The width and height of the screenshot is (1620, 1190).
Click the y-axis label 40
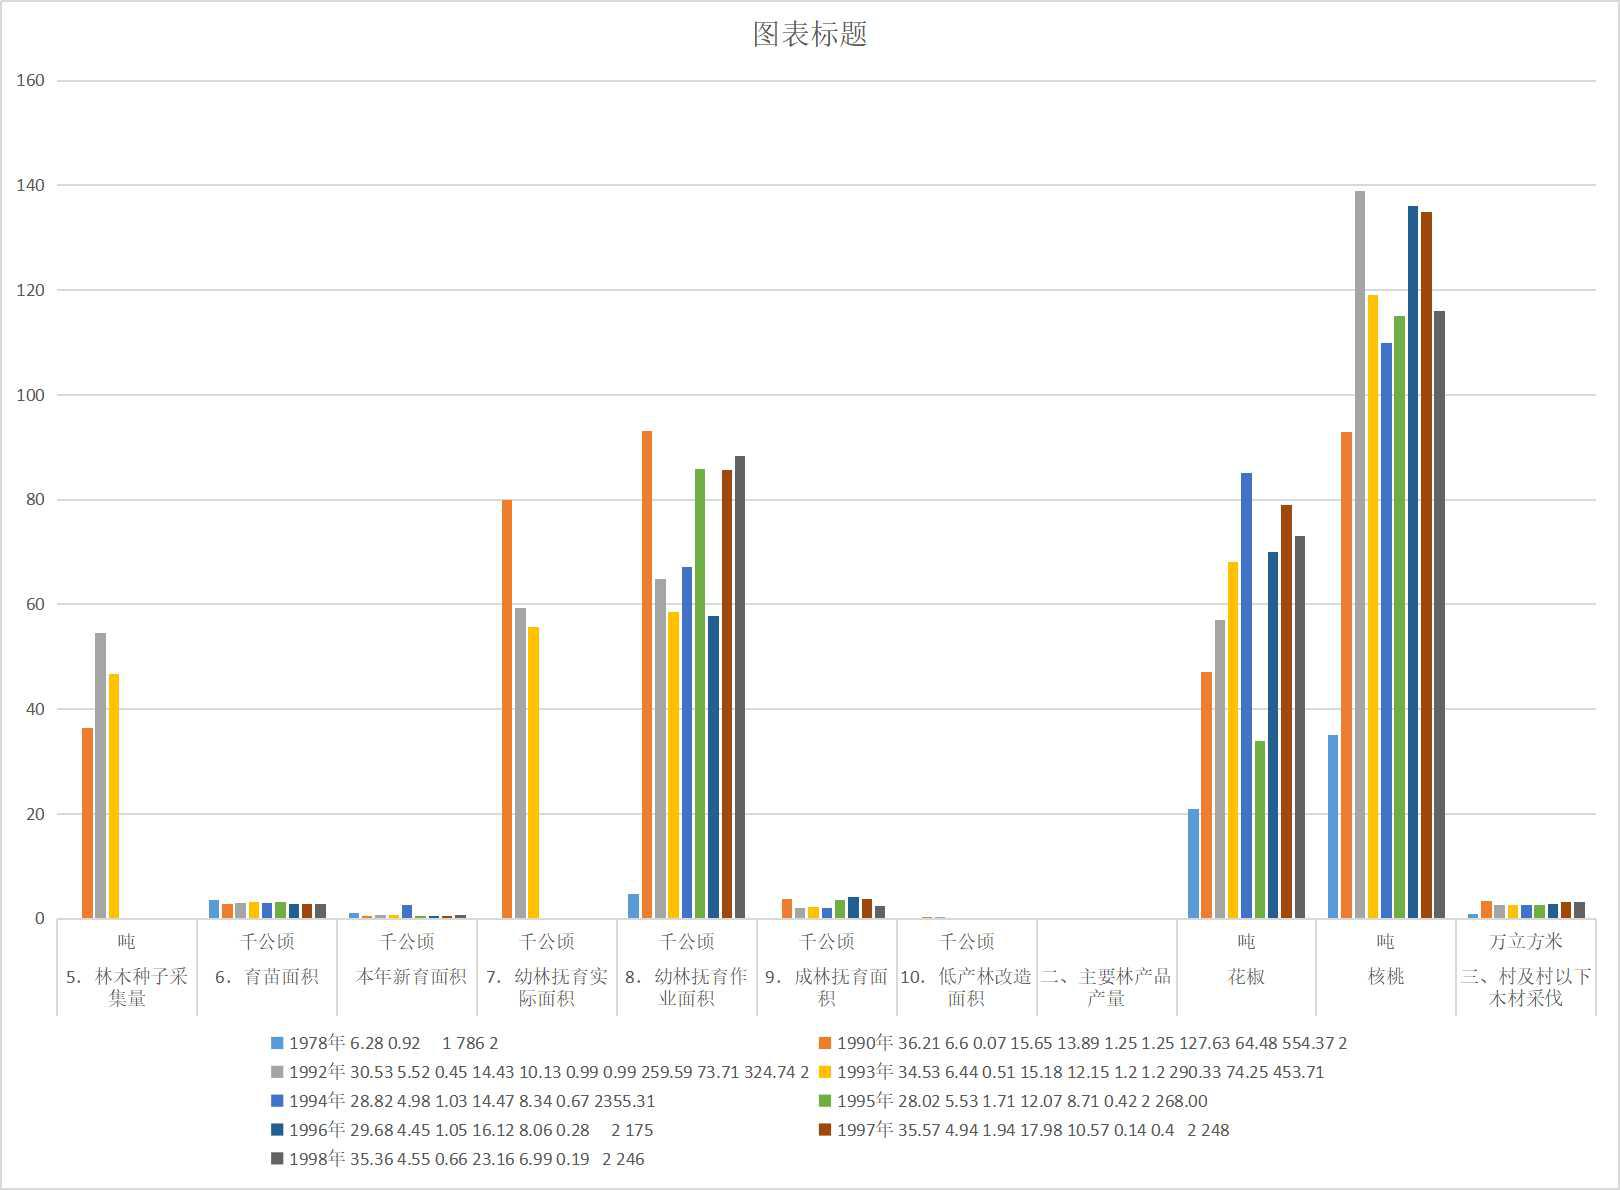pyautogui.click(x=35, y=709)
